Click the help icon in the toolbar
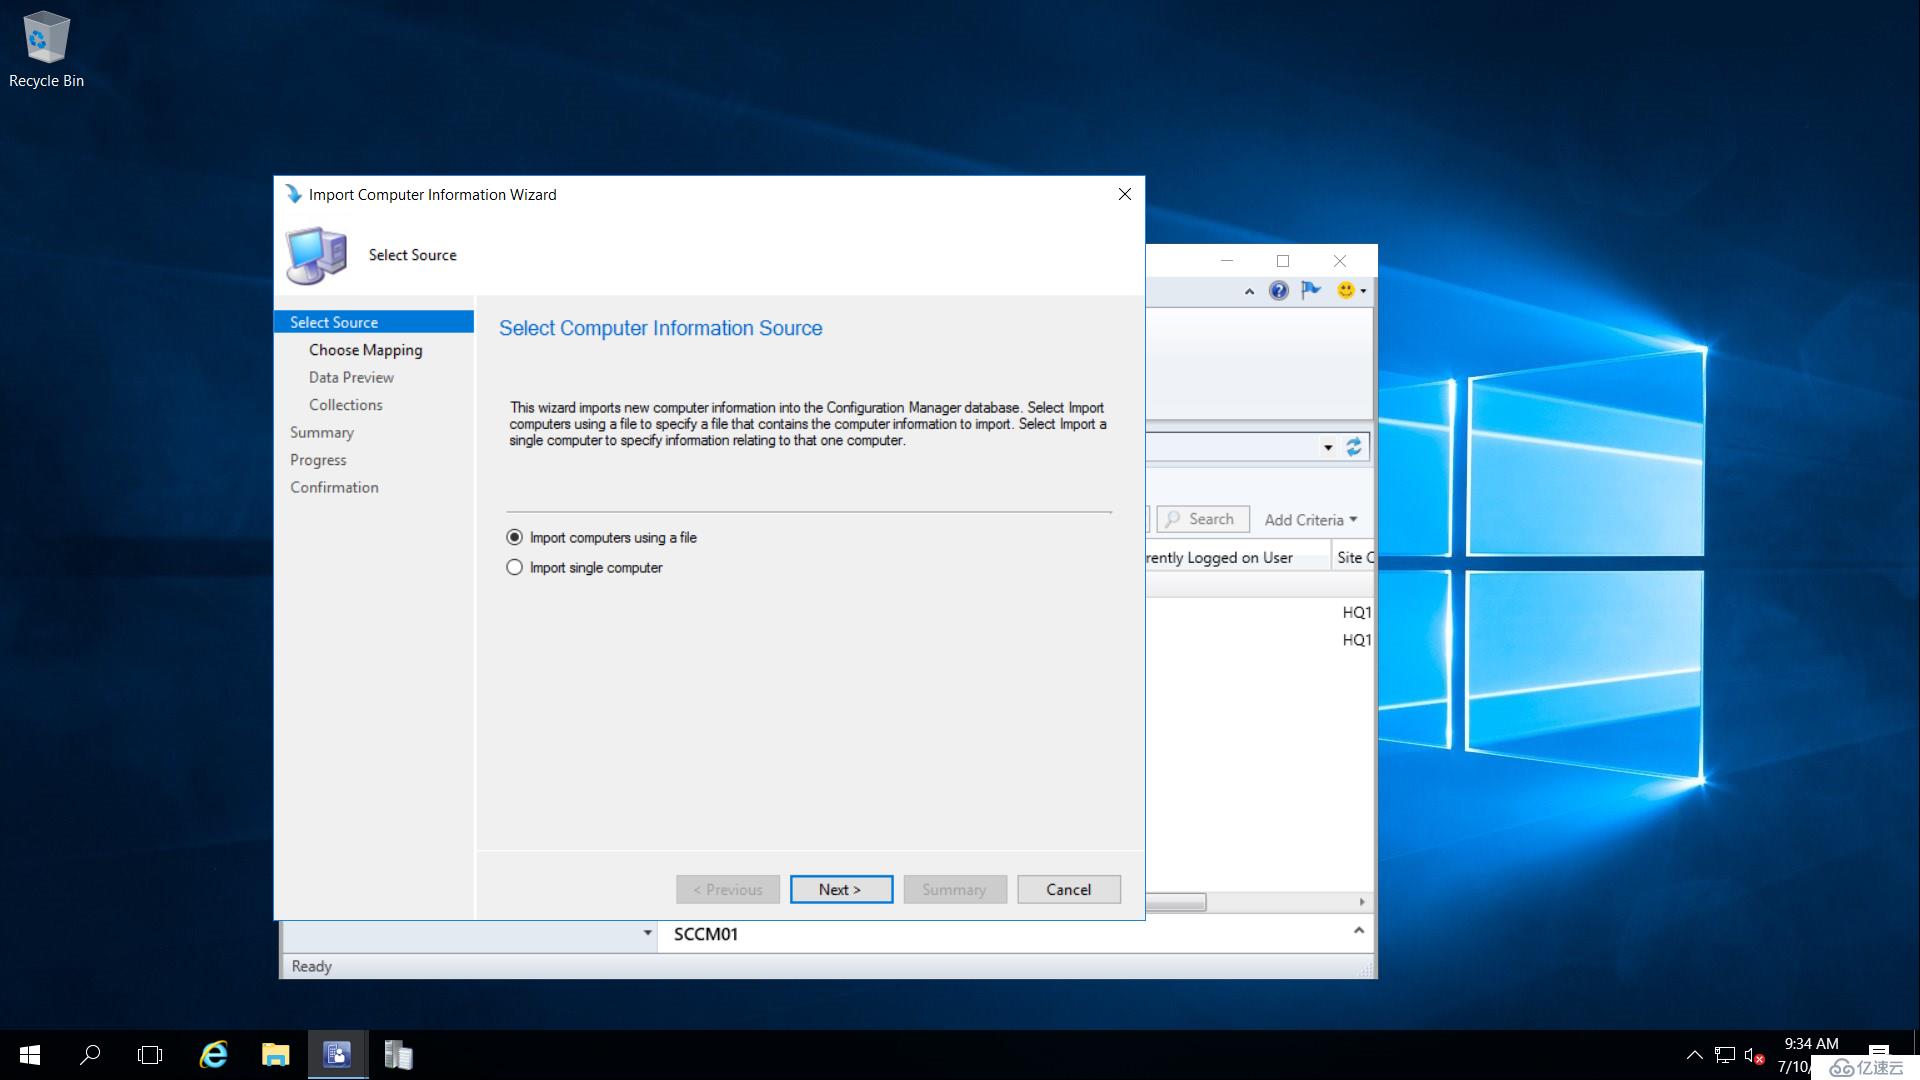The image size is (1920, 1080). point(1278,290)
